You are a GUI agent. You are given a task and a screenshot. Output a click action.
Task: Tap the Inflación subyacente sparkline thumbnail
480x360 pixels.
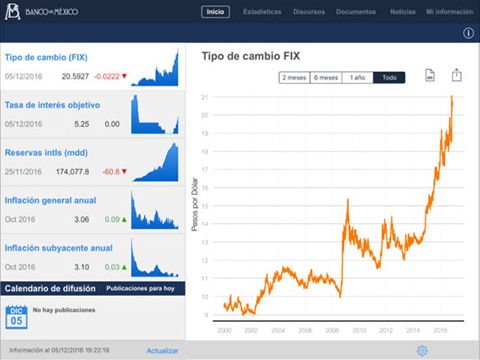155,257
